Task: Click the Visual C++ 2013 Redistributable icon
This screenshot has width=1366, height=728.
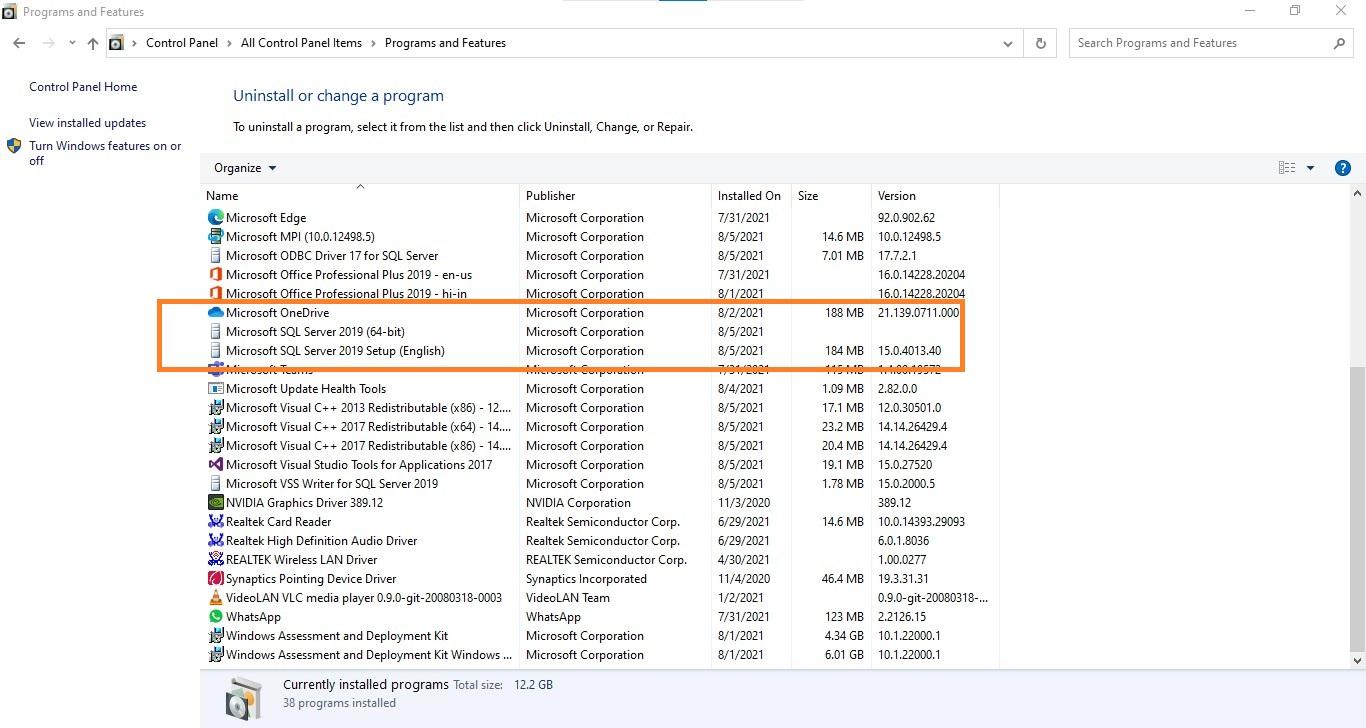Action: [x=215, y=408]
